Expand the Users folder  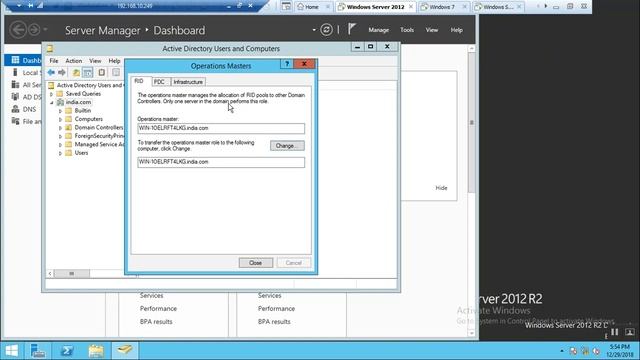point(60,153)
